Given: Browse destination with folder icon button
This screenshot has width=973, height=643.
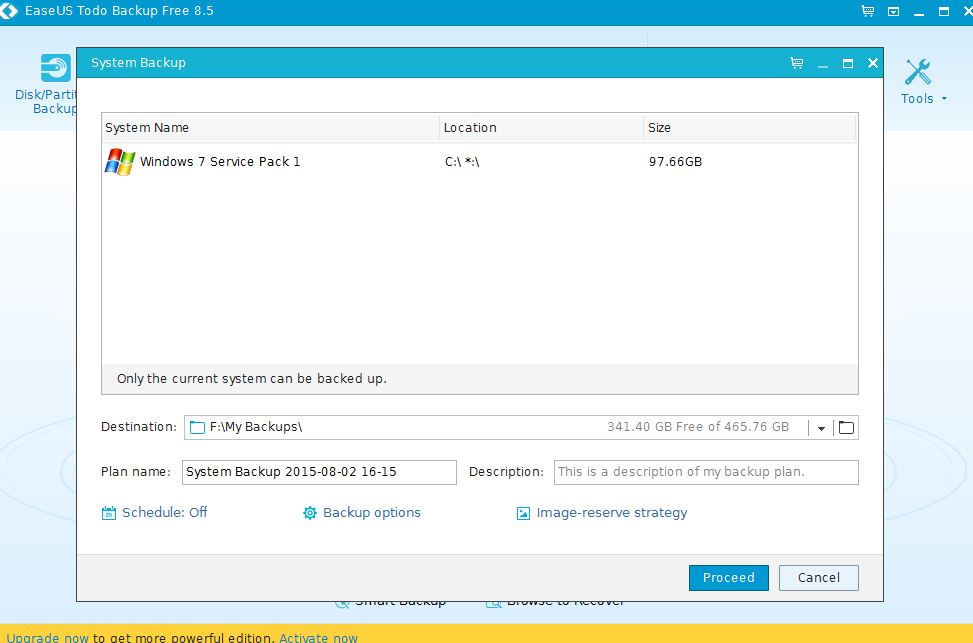Looking at the screenshot, I should (846, 428).
